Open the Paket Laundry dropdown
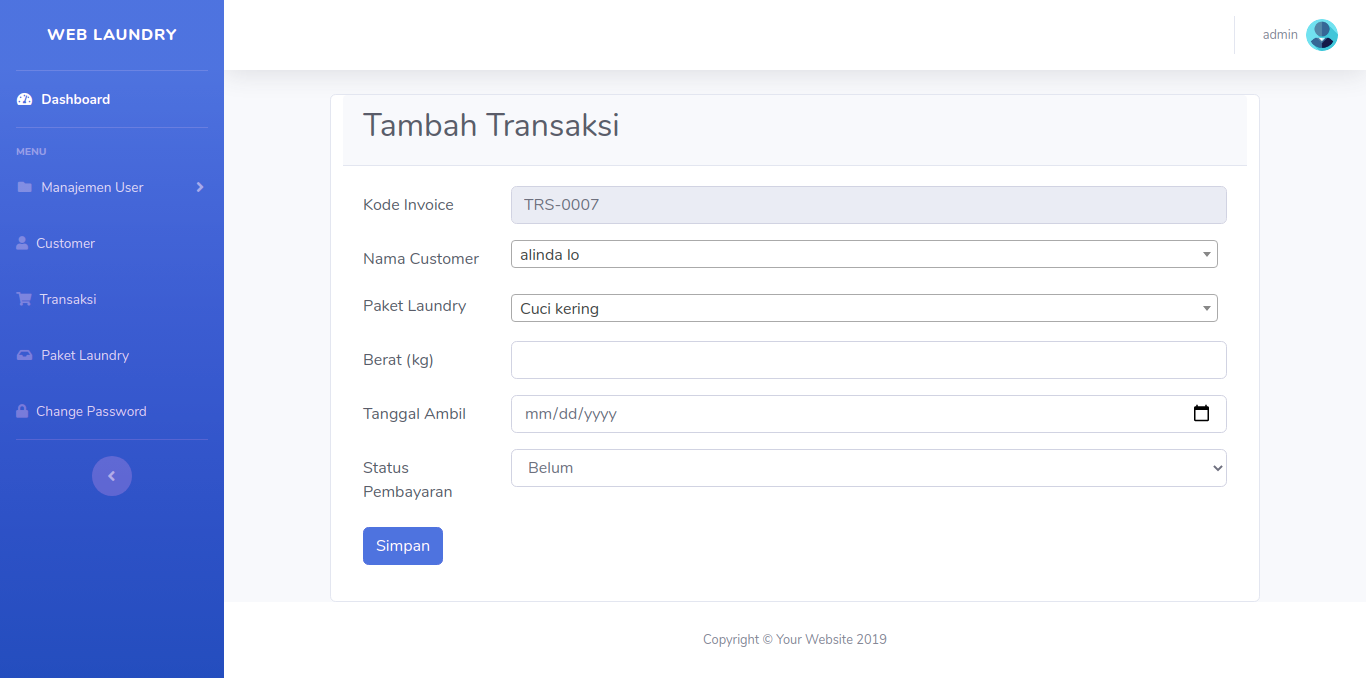This screenshot has height=678, width=1366. [864, 308]
